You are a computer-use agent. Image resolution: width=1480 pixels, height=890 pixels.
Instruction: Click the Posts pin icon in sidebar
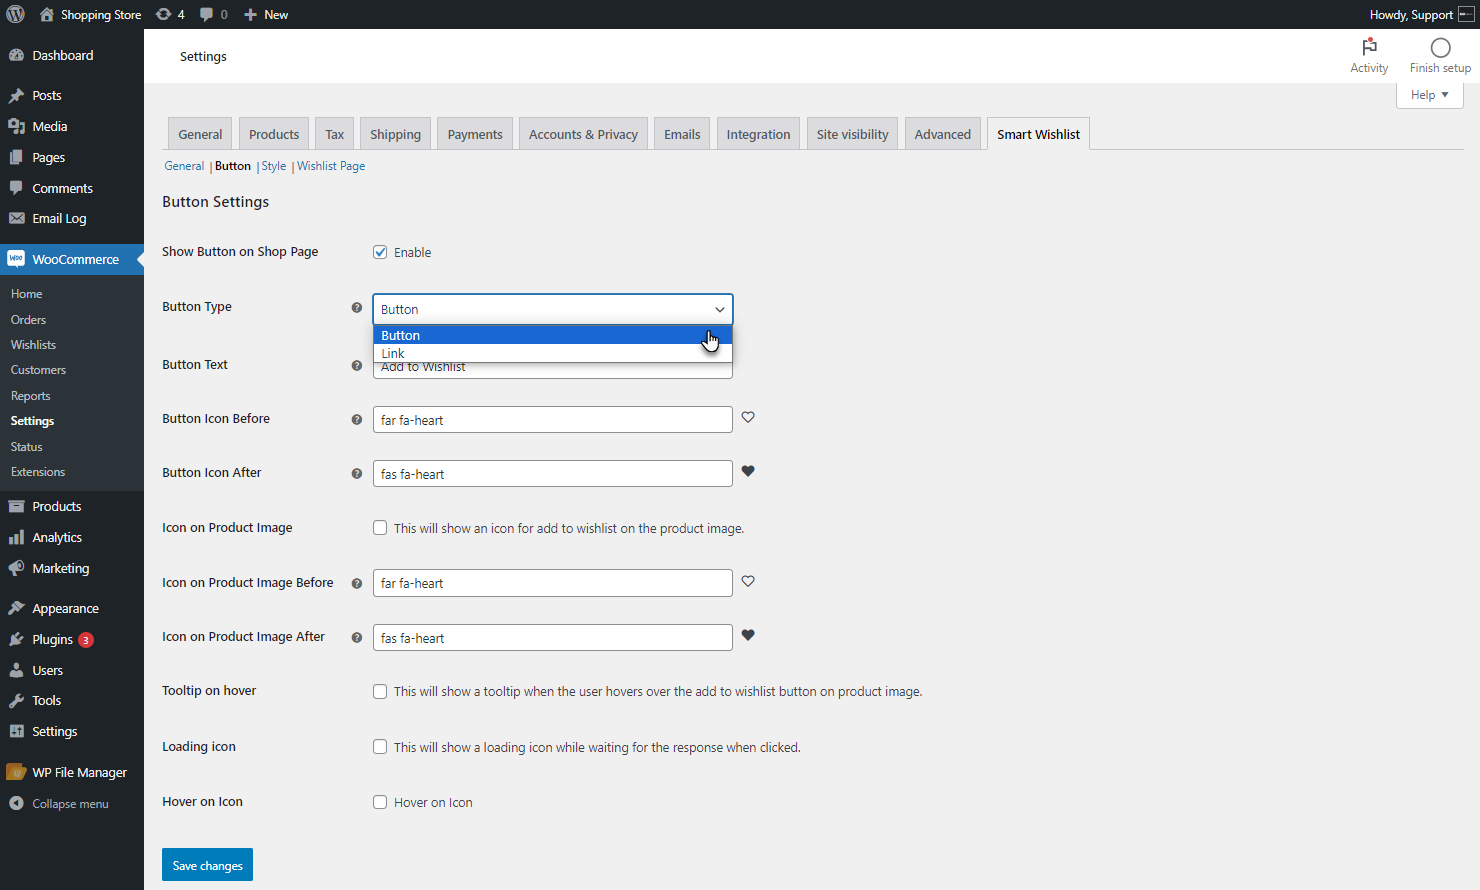(16, 96)
